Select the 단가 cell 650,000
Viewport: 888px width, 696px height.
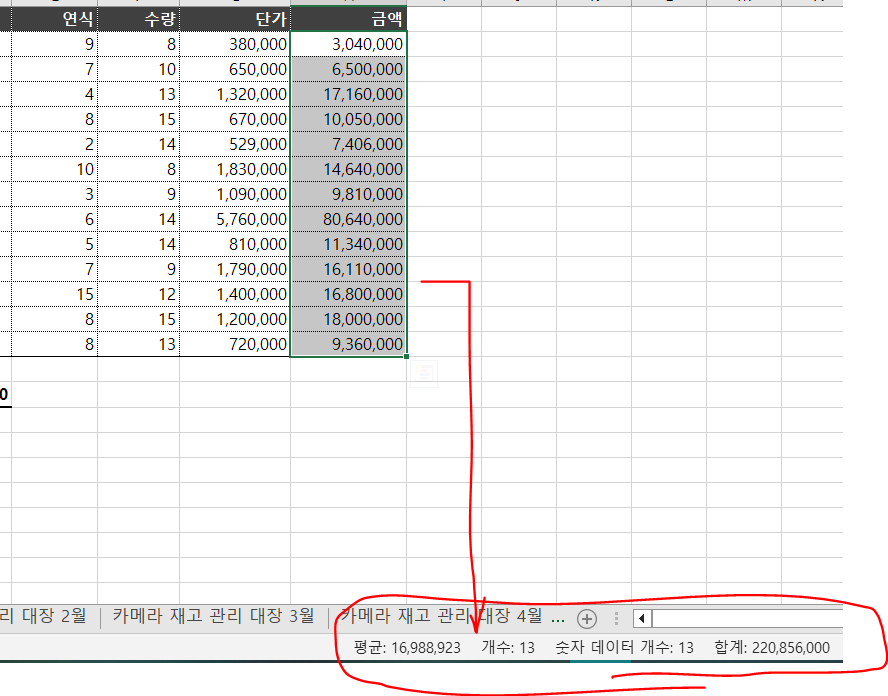(235, 69)
